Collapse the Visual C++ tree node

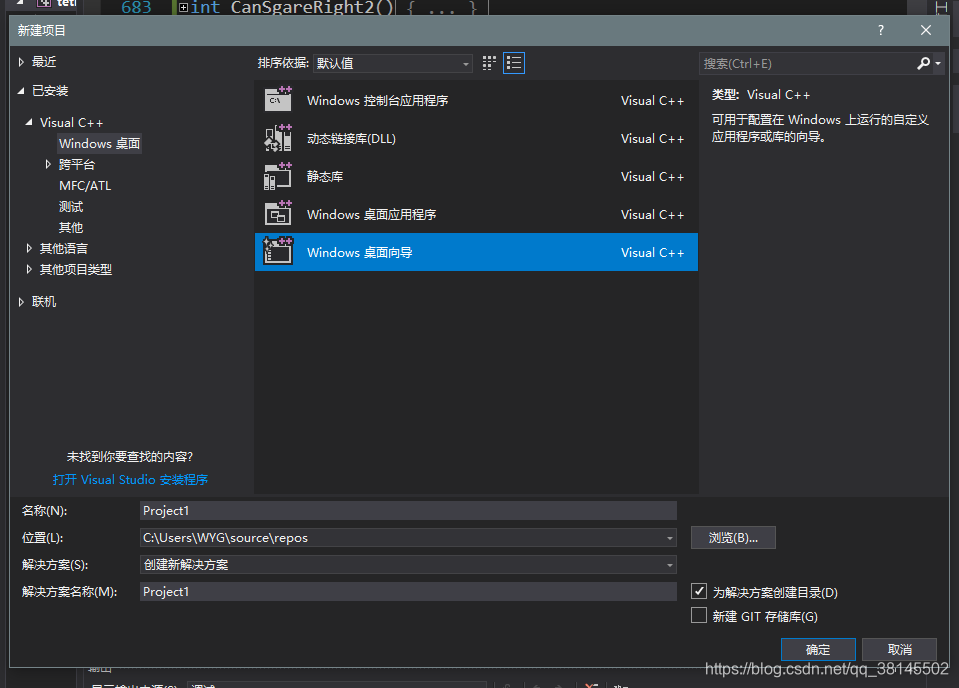29,122
